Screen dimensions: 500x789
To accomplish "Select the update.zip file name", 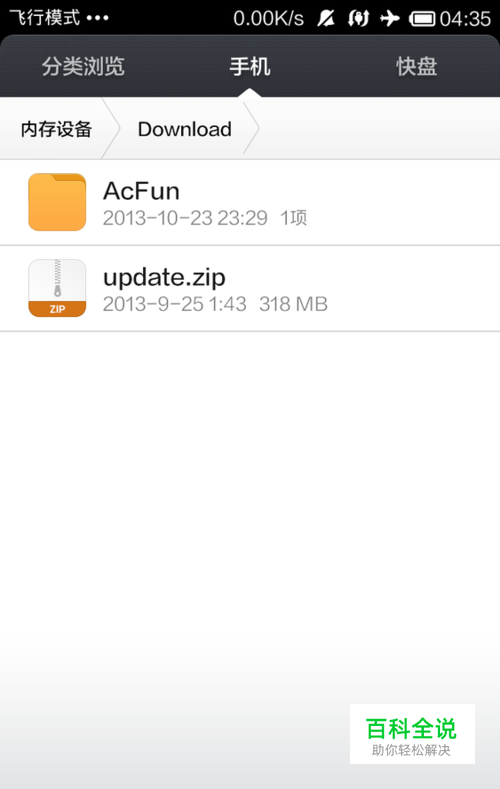I will point(164,278).
